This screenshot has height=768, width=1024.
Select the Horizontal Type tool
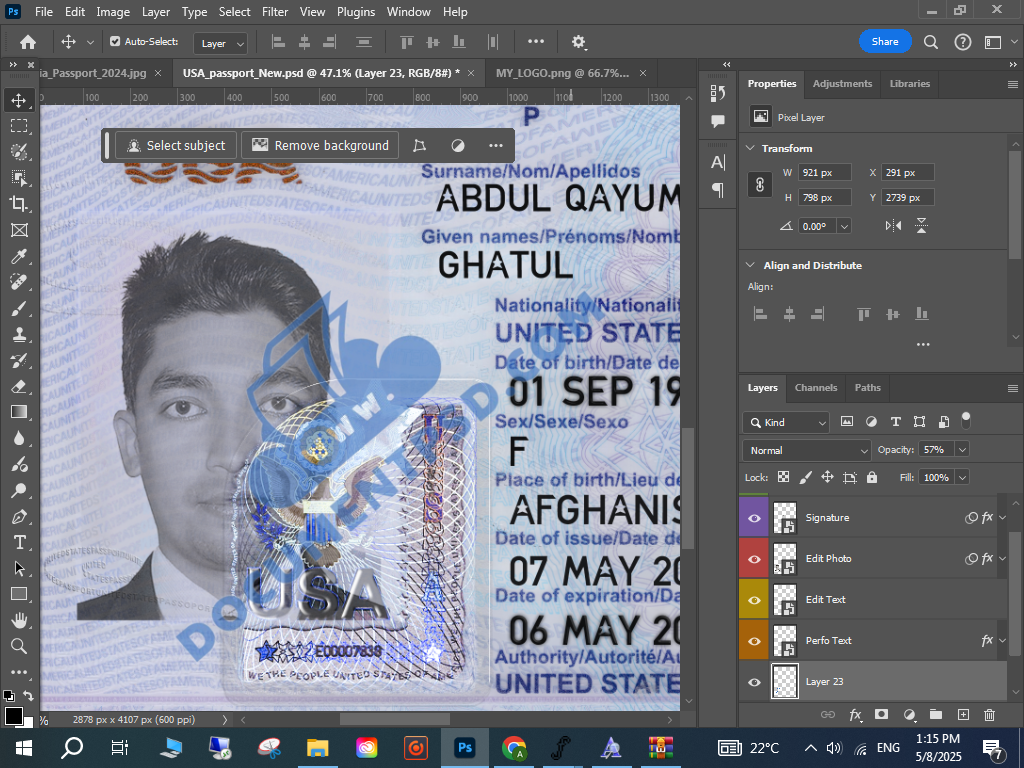[19, 542]
